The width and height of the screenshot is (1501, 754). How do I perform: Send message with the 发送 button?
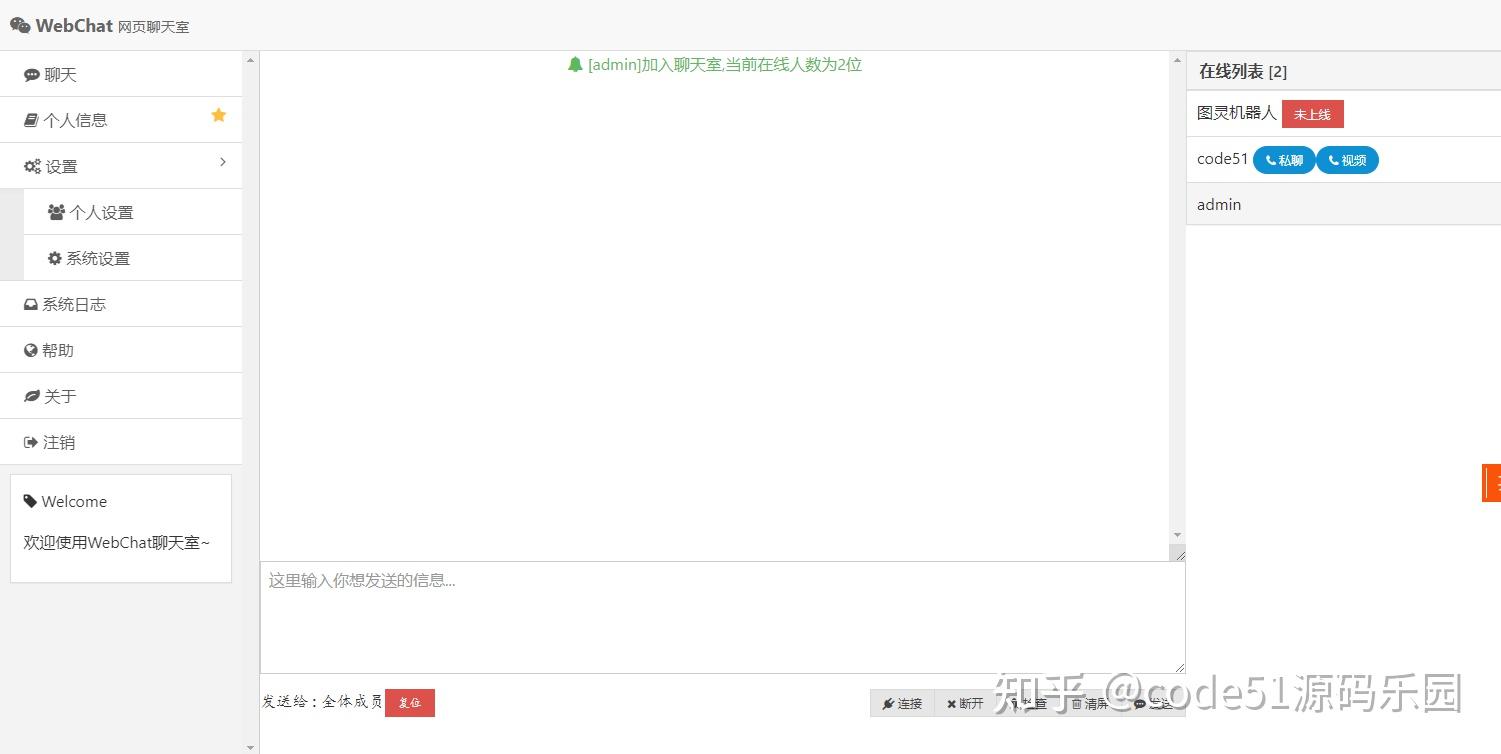coord(1155,703)
